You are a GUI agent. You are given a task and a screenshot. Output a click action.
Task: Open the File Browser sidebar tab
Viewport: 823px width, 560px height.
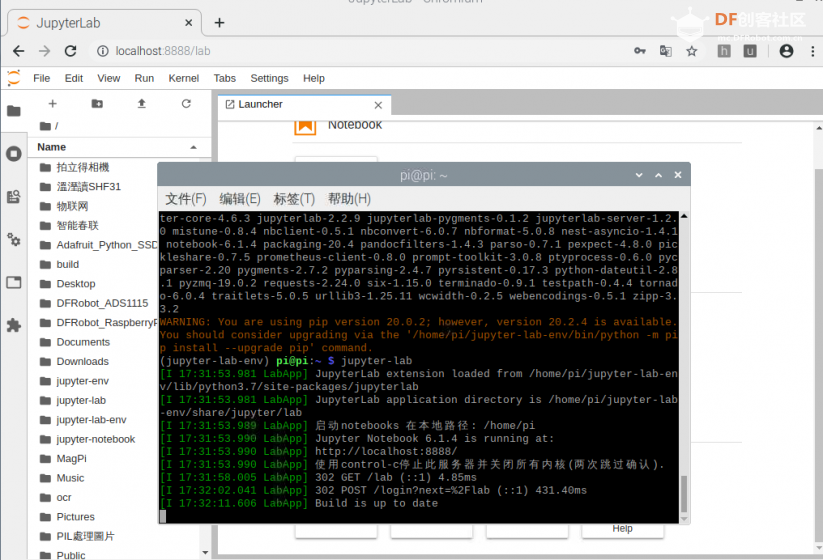[14, 111]
